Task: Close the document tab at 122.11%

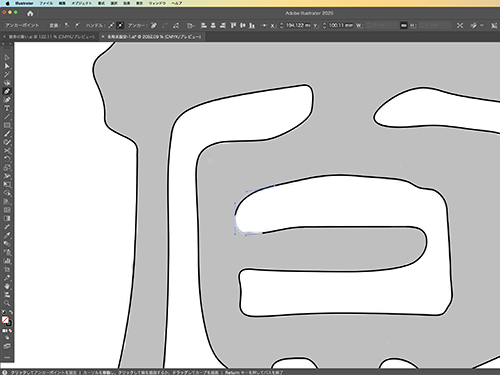Action: coord(4,37)
